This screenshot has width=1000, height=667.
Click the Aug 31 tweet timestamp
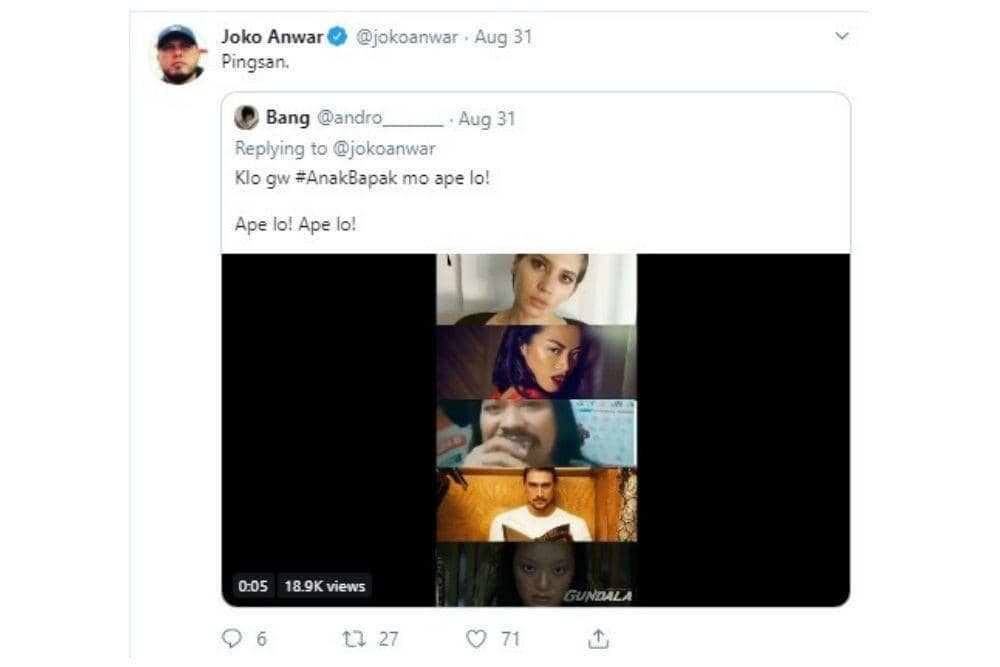[x=504, y=38]
